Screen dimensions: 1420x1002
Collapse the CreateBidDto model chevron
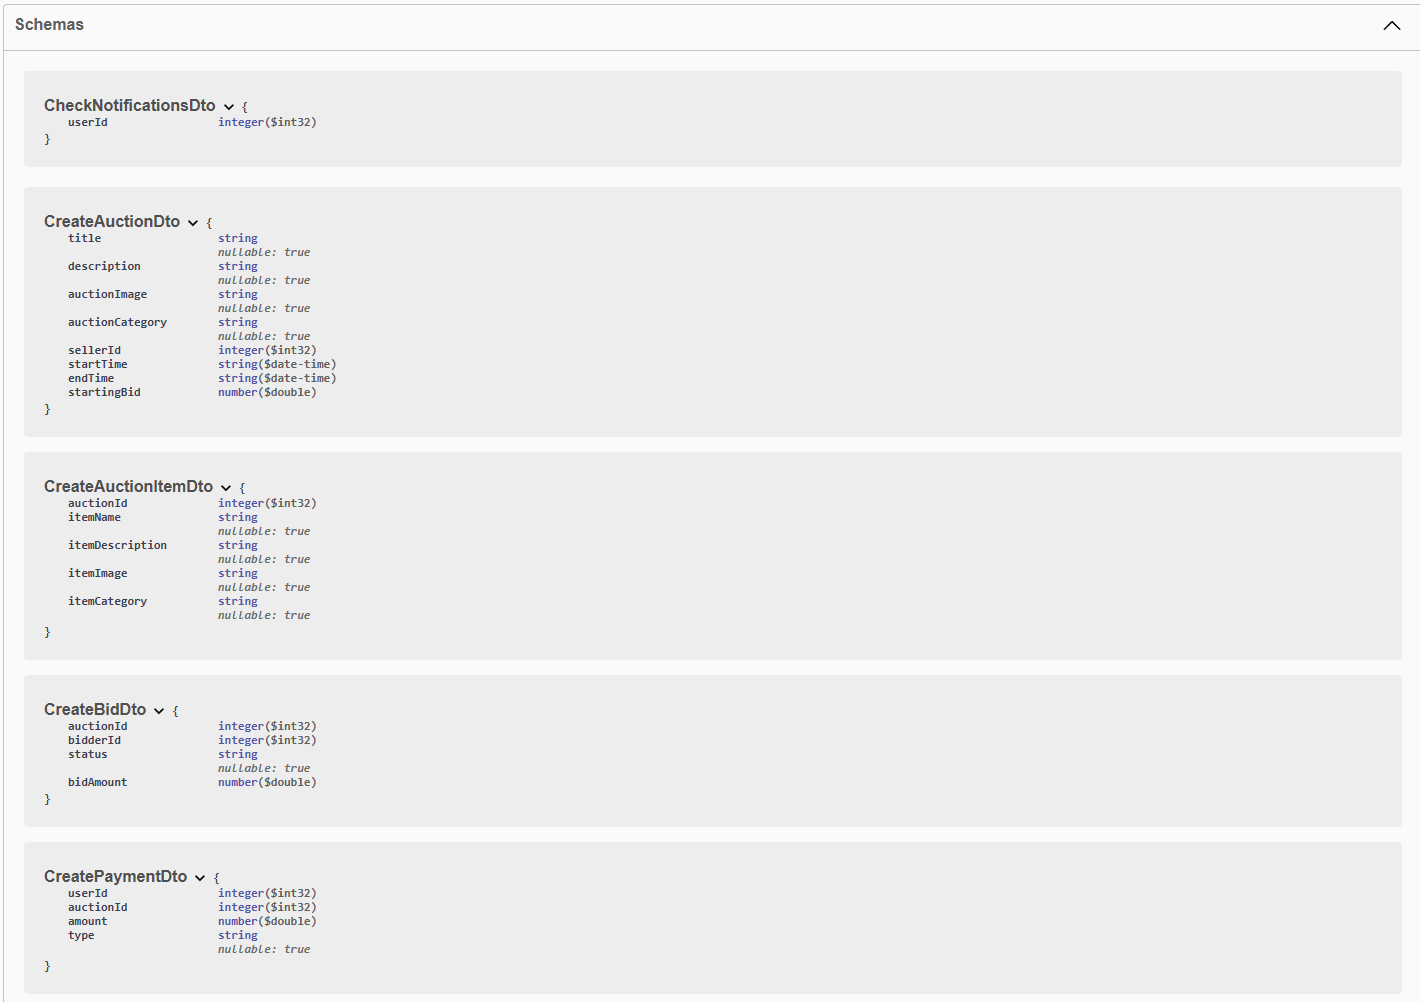[159, 711]
